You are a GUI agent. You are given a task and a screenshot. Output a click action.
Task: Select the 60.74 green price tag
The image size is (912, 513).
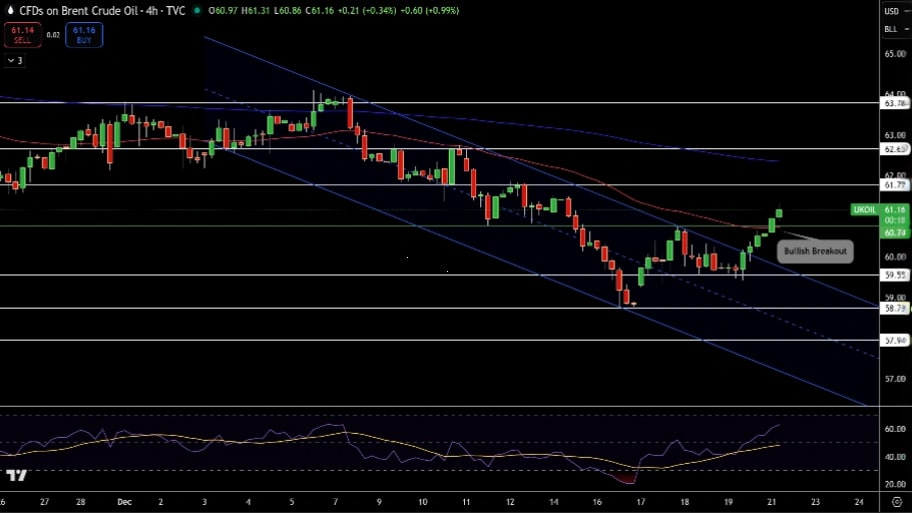click(894, 232)
